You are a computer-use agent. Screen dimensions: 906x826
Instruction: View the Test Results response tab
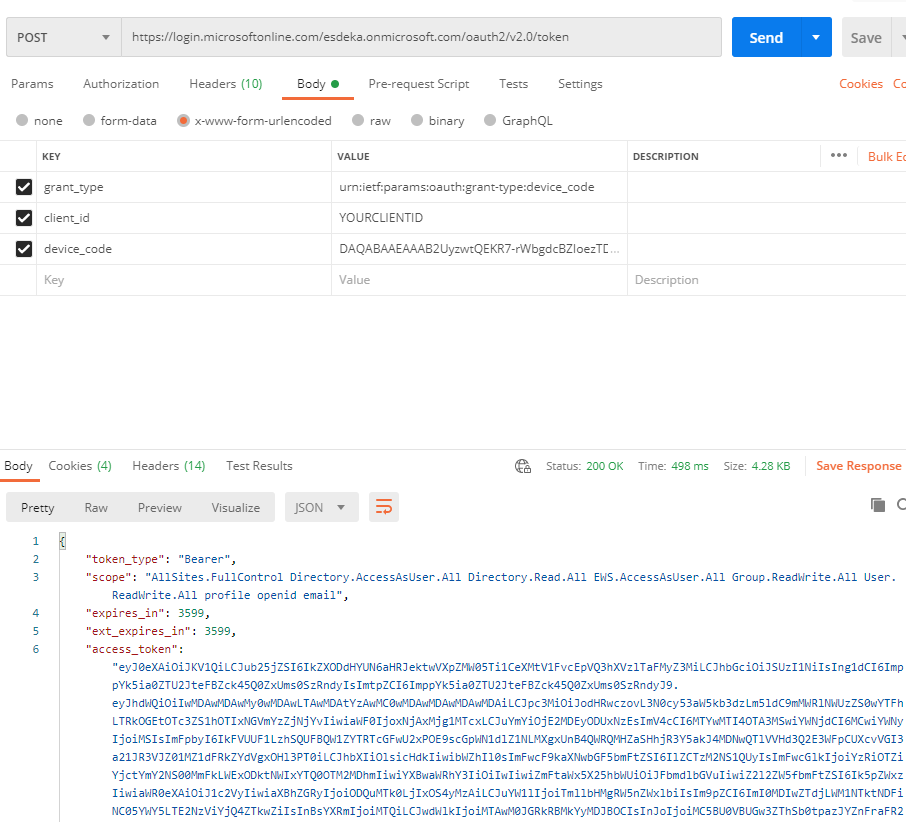point(259,466)
